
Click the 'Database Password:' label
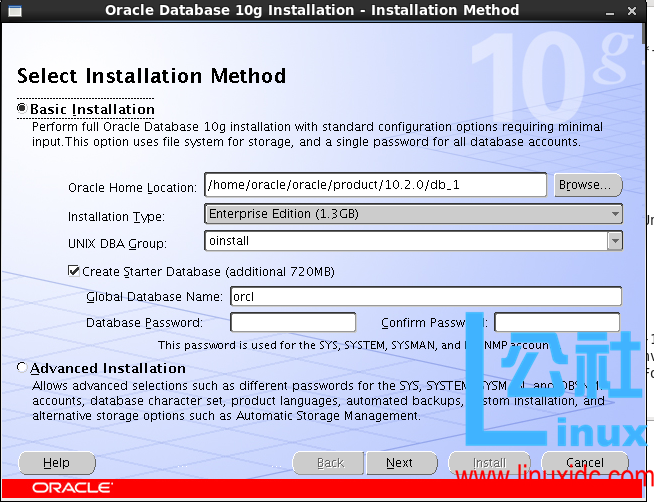[144, 323]
